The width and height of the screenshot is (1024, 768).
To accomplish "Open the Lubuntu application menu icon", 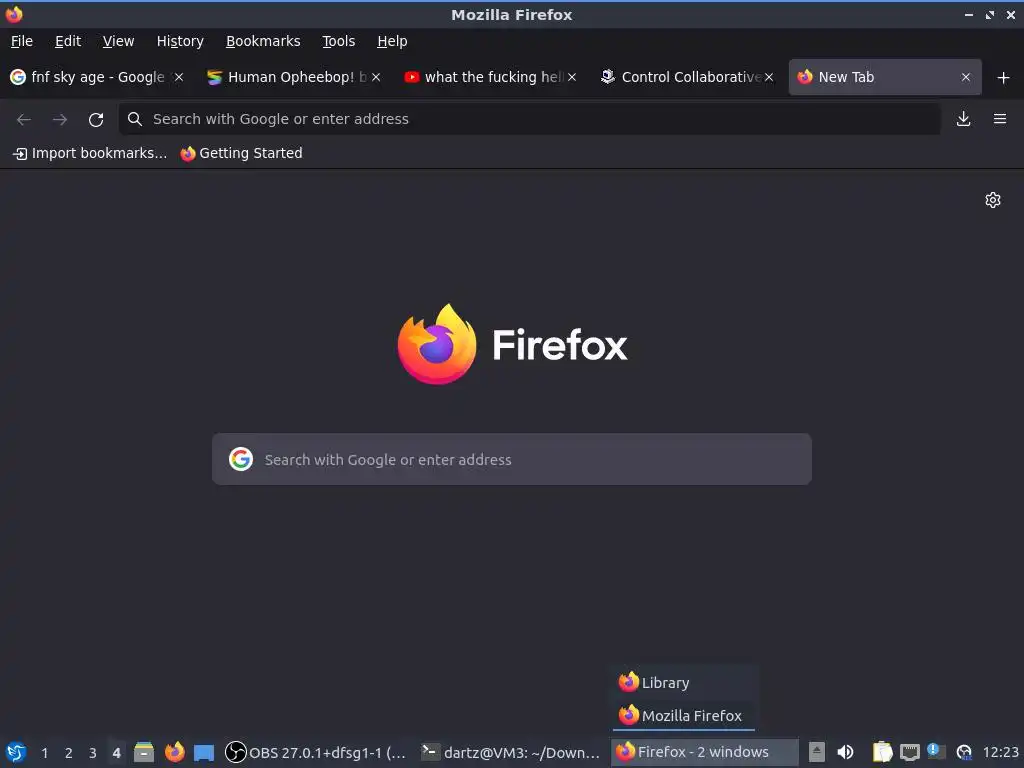I will (x=16, y=752).
